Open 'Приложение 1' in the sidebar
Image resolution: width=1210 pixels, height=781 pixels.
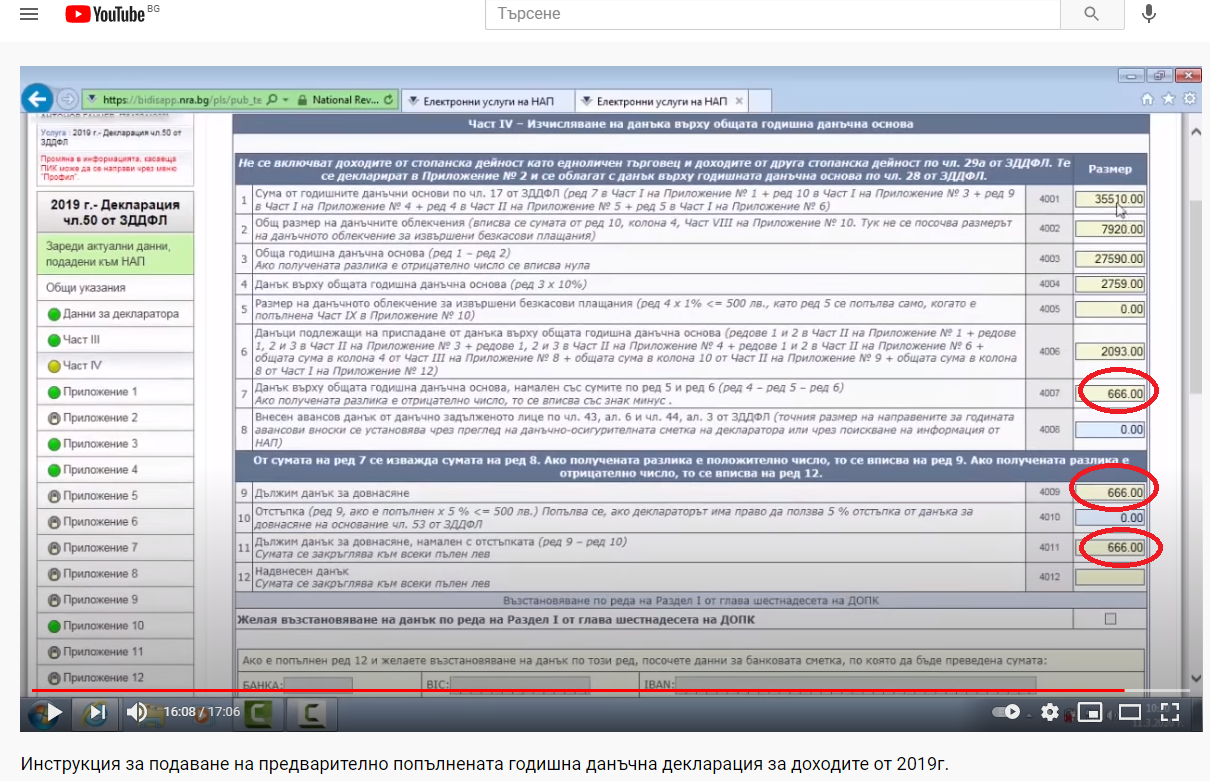115,392
